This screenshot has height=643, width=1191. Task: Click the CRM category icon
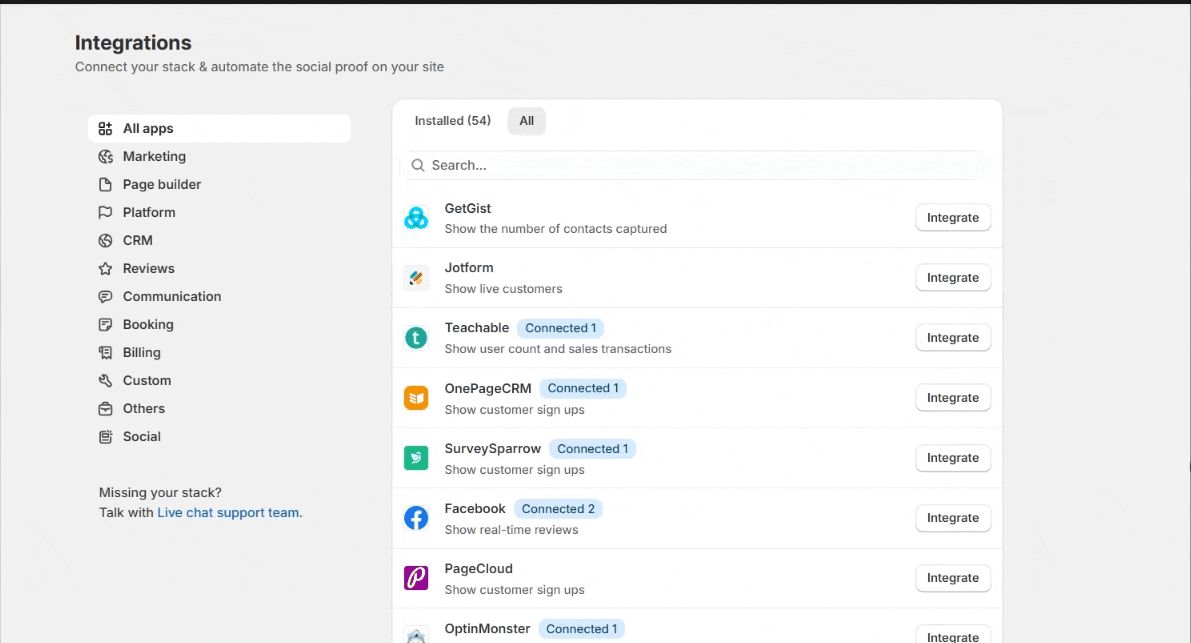[x=106, y=241]
